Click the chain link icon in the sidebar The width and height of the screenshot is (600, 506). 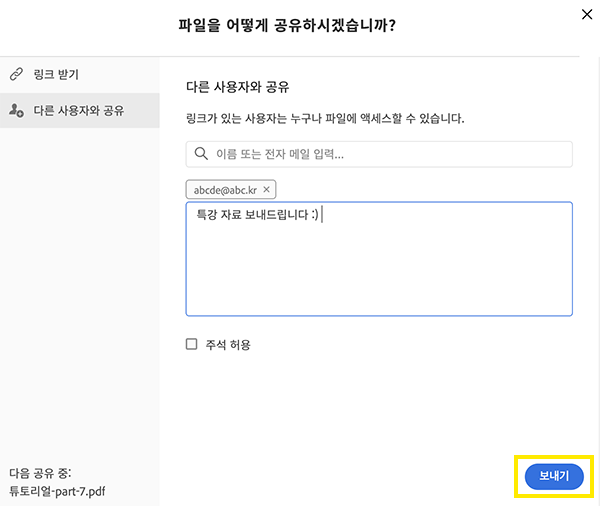16,75
